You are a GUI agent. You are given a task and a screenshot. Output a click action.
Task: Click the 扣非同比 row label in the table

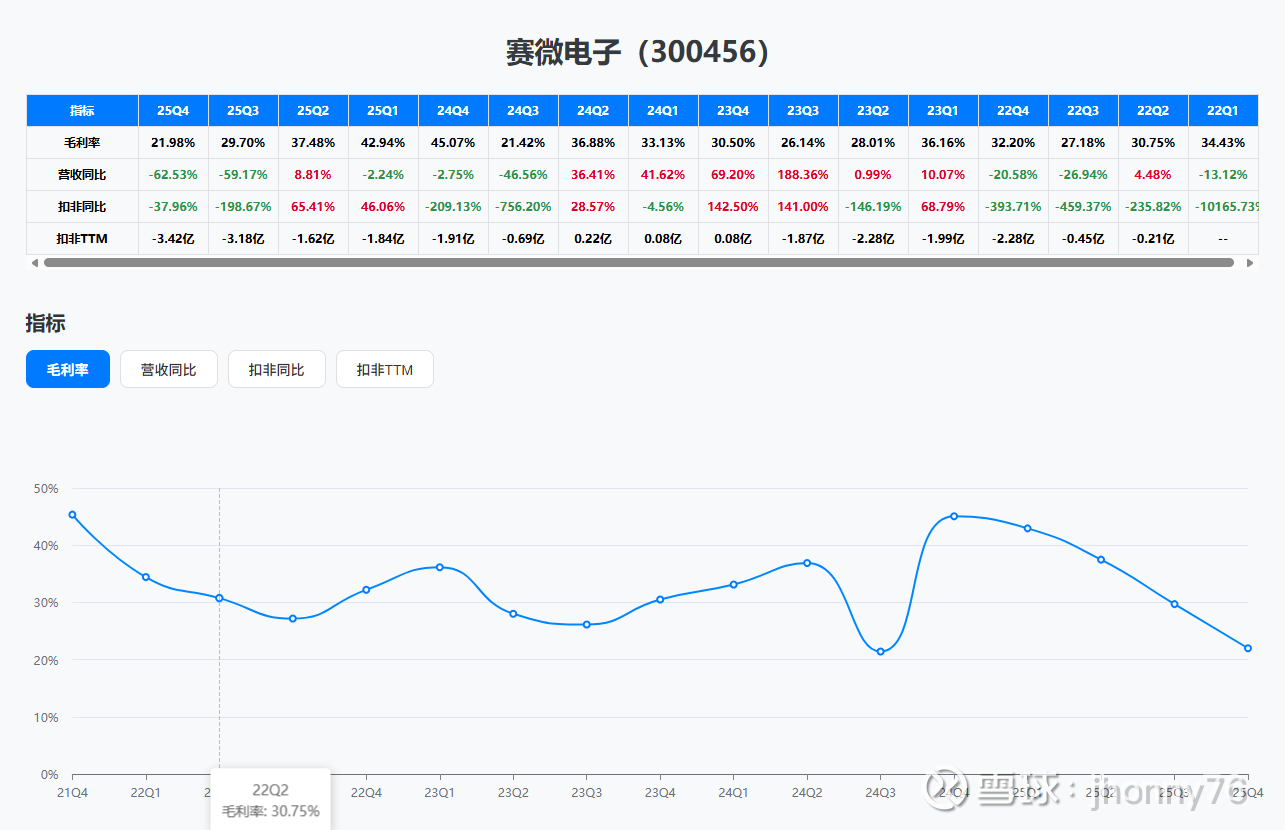tap(82, 206)
